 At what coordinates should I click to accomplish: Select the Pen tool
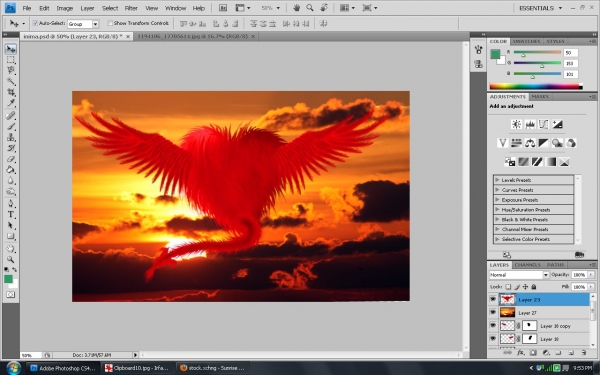11,204
